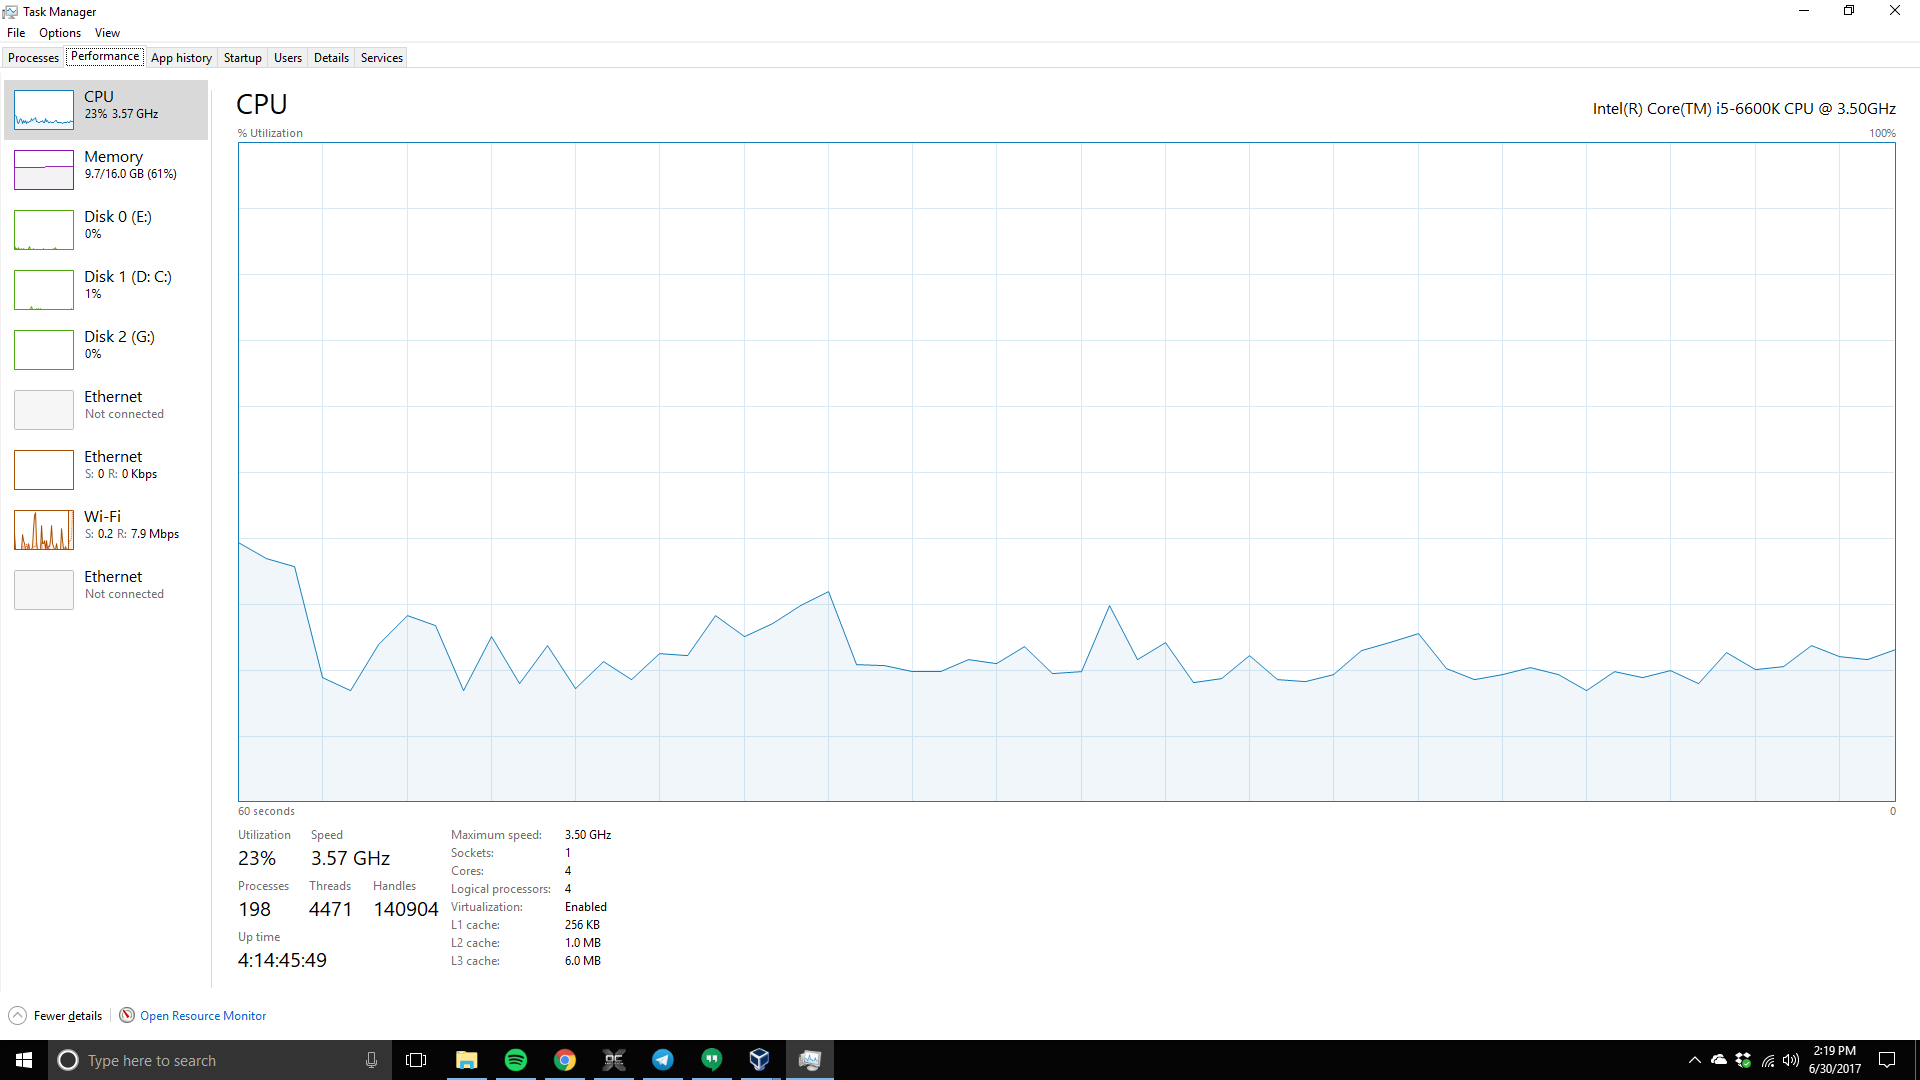Open Resource Monitor link

pos(203,1015)
